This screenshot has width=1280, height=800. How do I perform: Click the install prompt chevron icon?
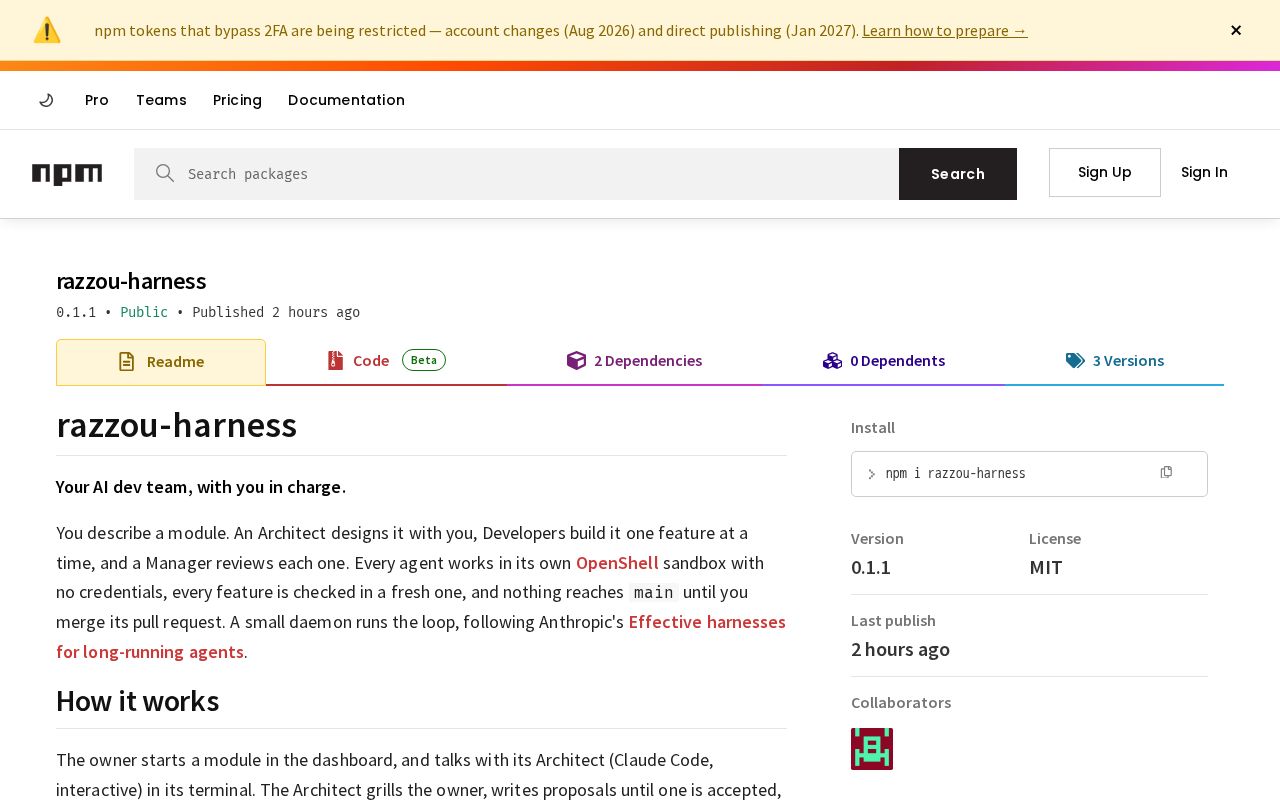pyautogui.click(x=871, y=474)
